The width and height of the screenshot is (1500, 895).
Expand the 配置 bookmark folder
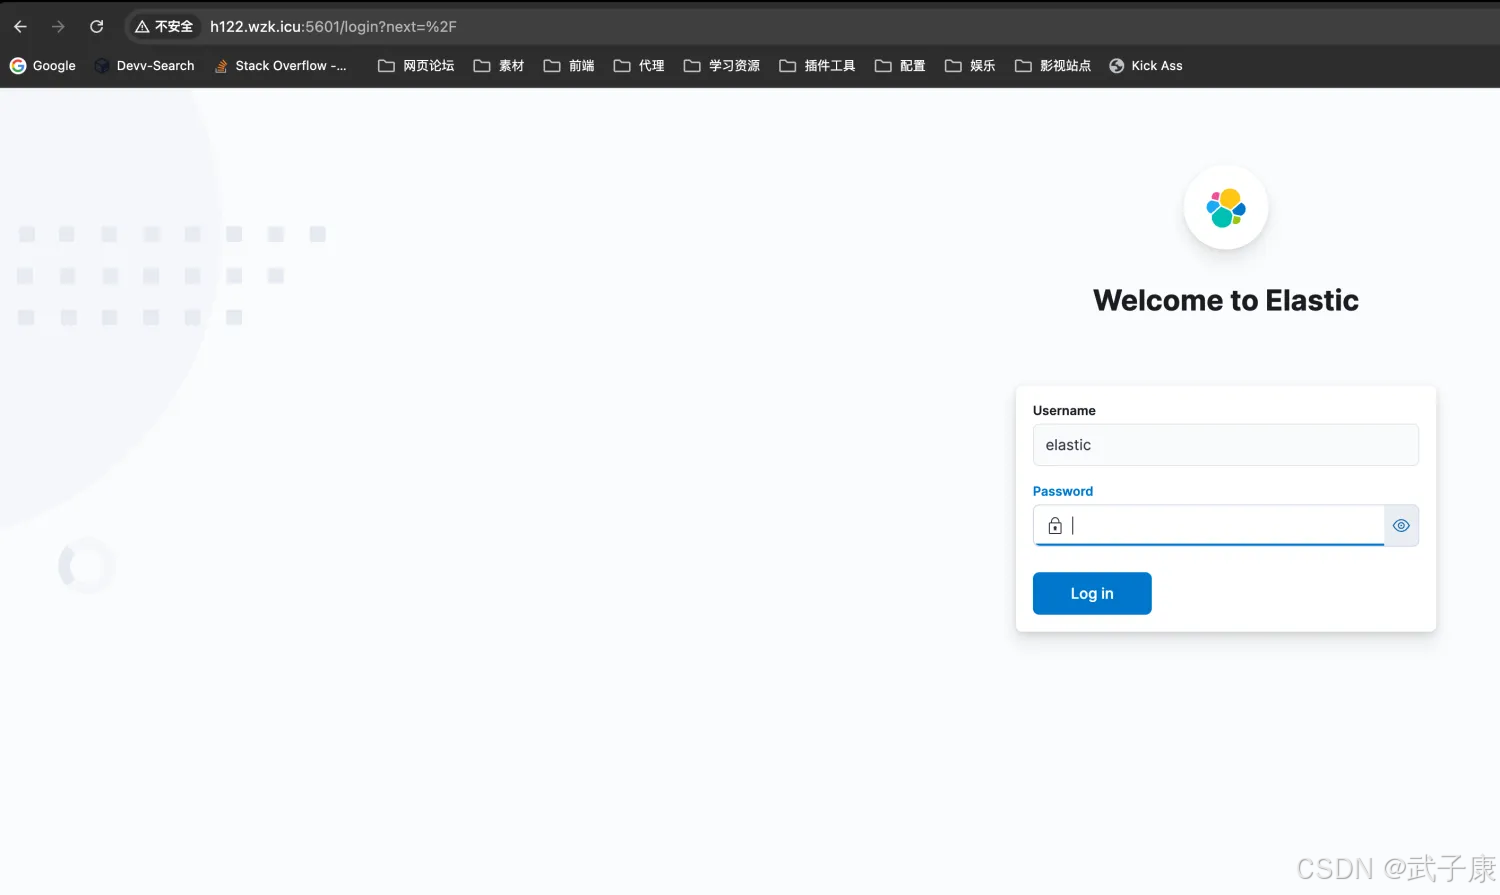[900, 66]
